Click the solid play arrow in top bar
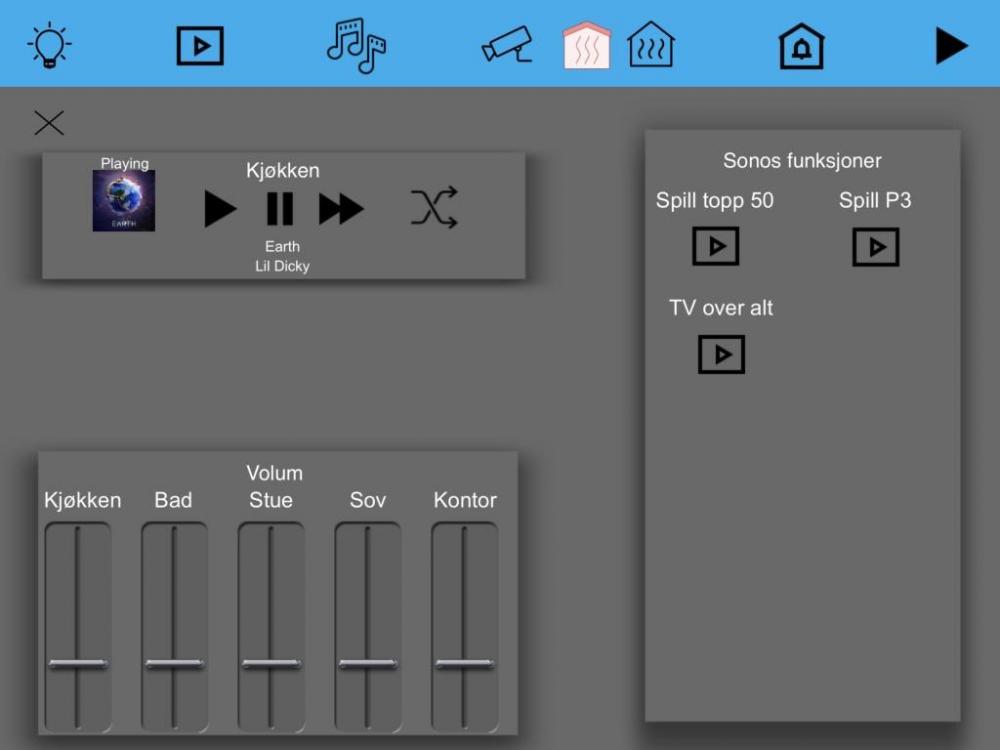Image resolution: width=1000 pixels, height=750 pixels. point(951,46)
